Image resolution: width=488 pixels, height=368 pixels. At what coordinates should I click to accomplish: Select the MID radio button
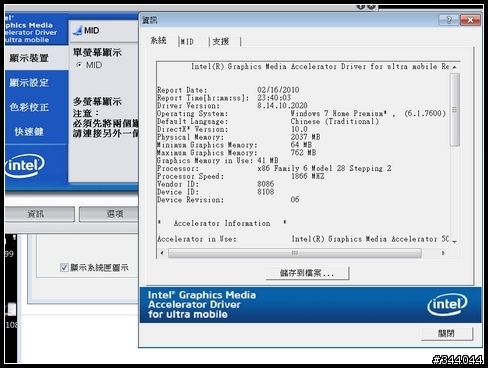79,65
